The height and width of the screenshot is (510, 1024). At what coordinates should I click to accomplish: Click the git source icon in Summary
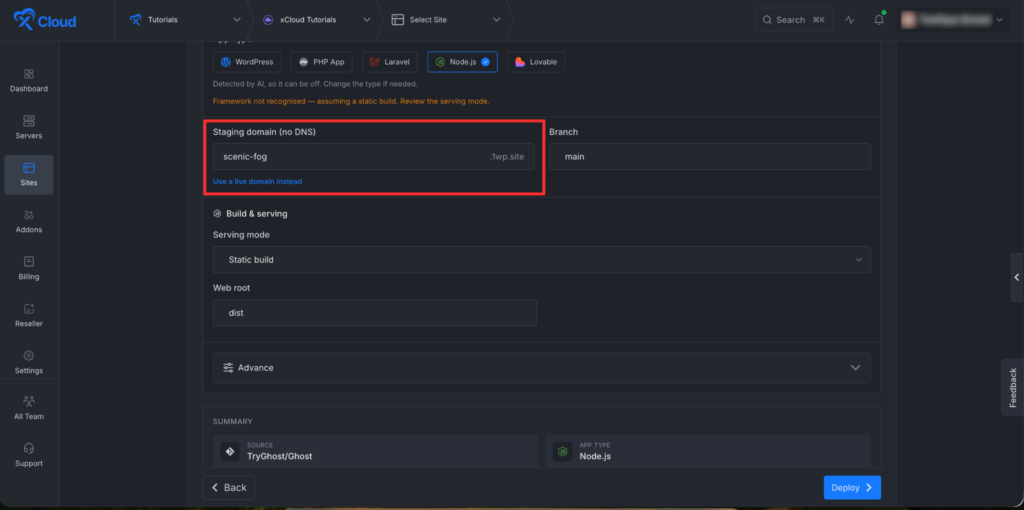230,451
